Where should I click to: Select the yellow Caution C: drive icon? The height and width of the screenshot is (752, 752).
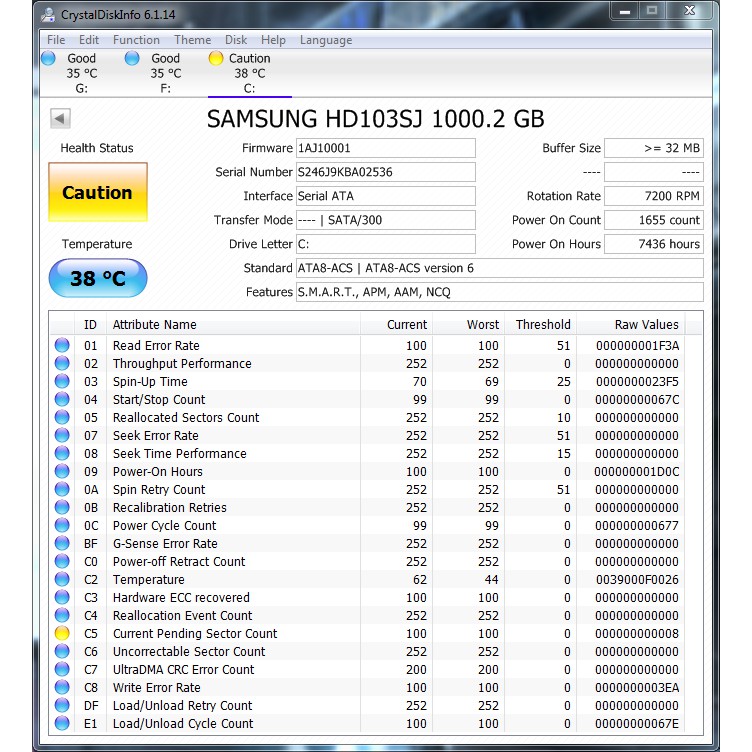[216, 59]
